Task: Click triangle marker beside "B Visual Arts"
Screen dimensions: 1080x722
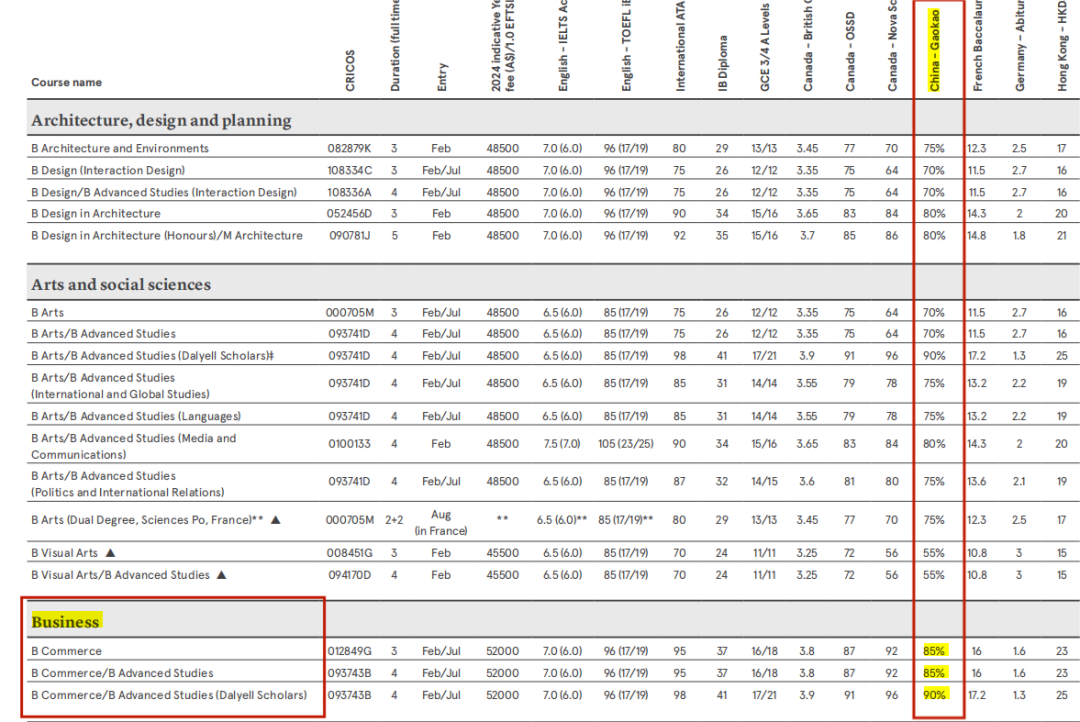Action: click(110, 553)
